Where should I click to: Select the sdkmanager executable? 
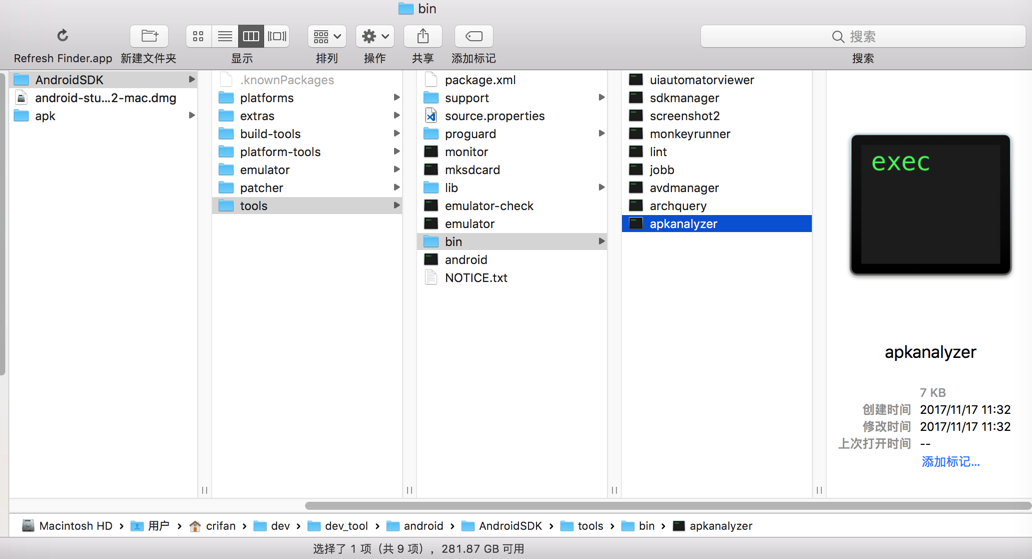717,97
